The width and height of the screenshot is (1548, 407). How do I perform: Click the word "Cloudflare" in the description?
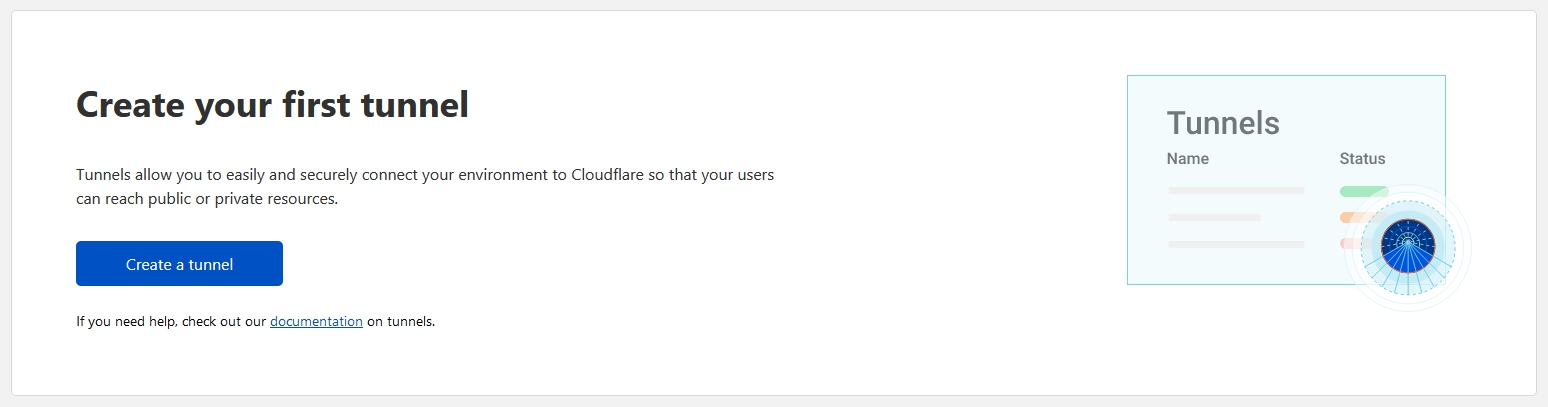[x=610, y=175]
